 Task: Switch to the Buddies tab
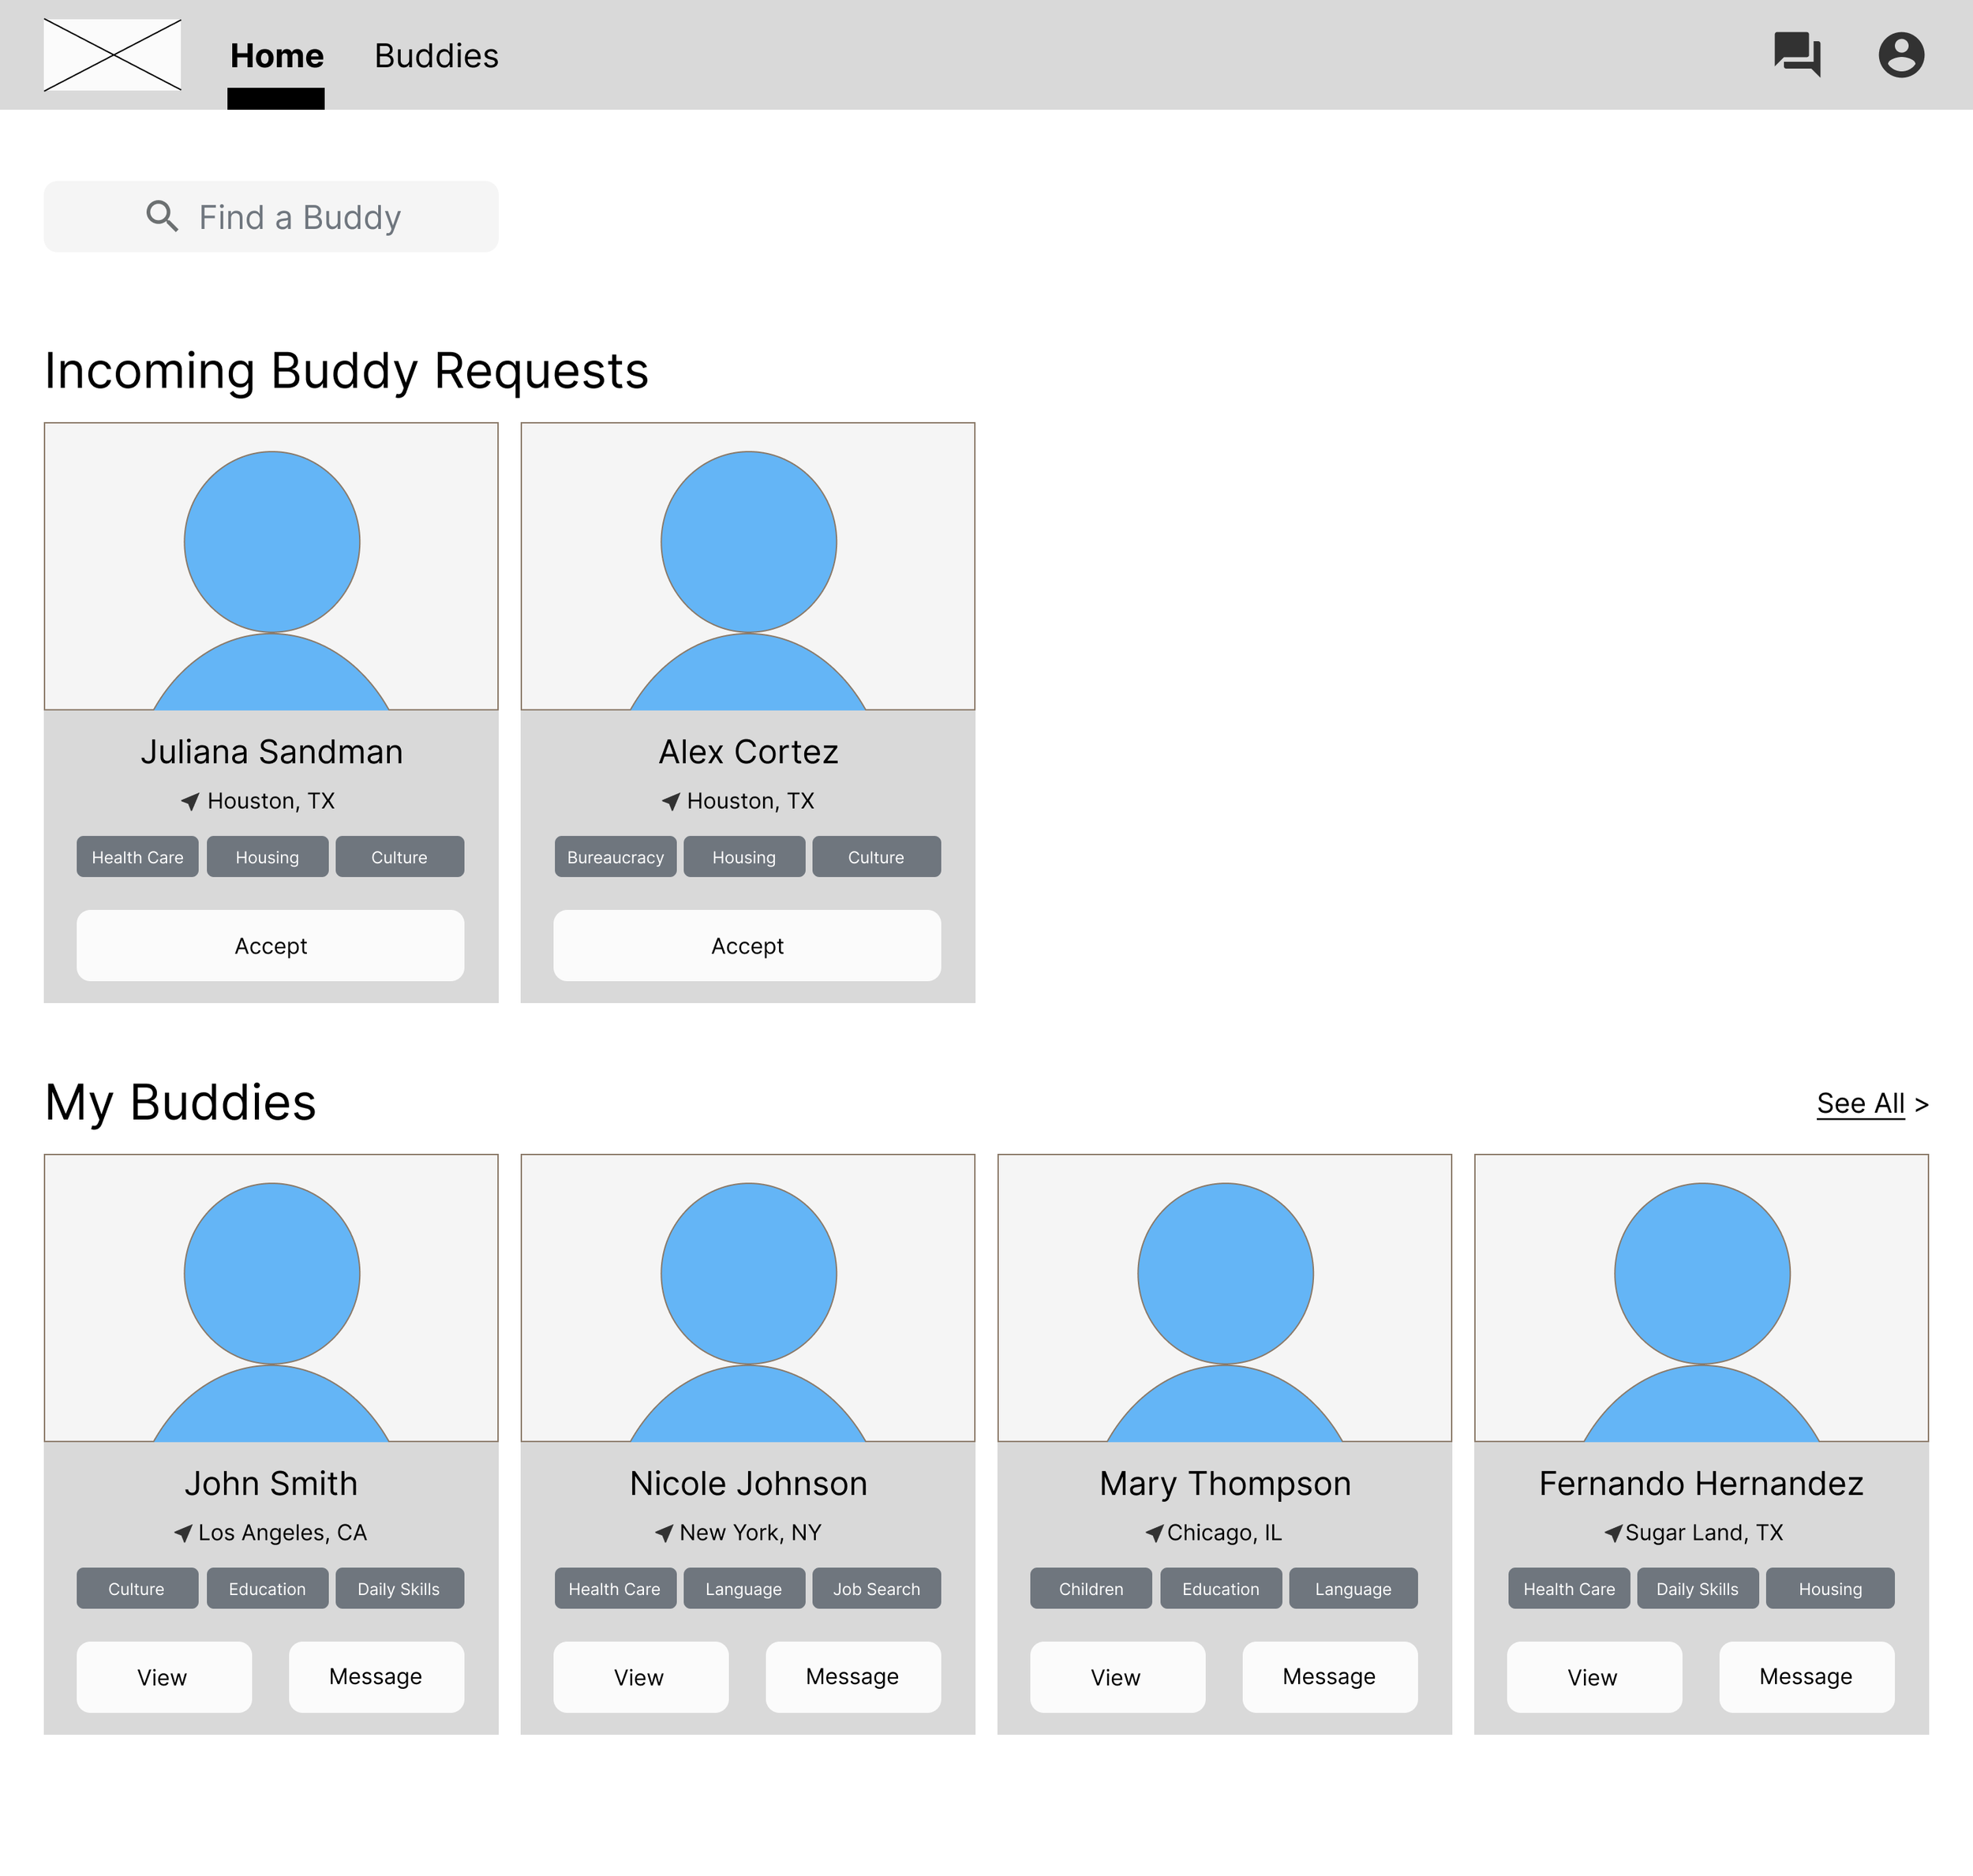[436, 56]
